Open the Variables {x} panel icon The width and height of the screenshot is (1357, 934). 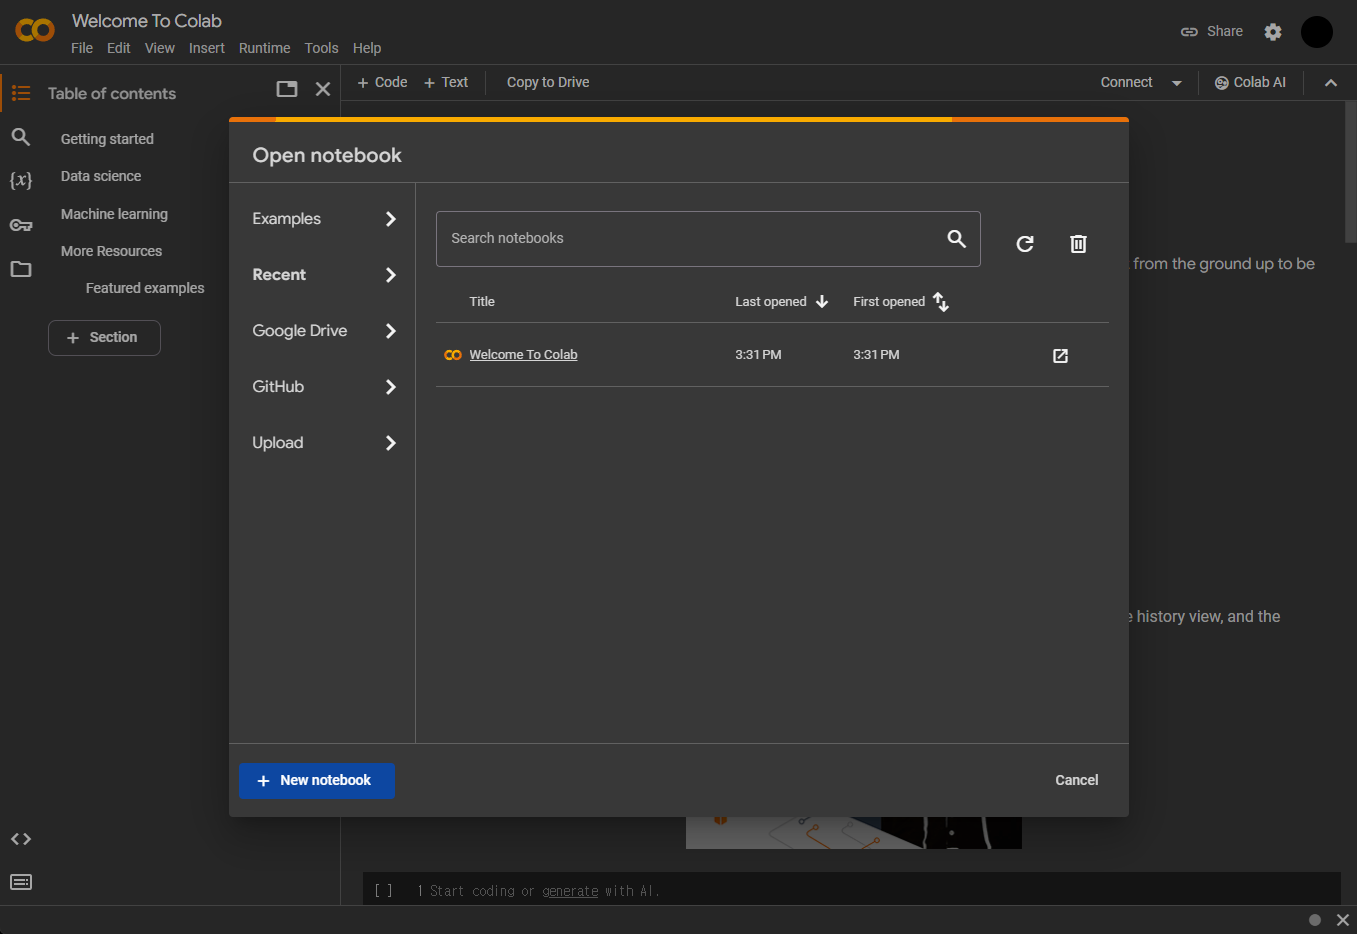(x=21, y=180)
